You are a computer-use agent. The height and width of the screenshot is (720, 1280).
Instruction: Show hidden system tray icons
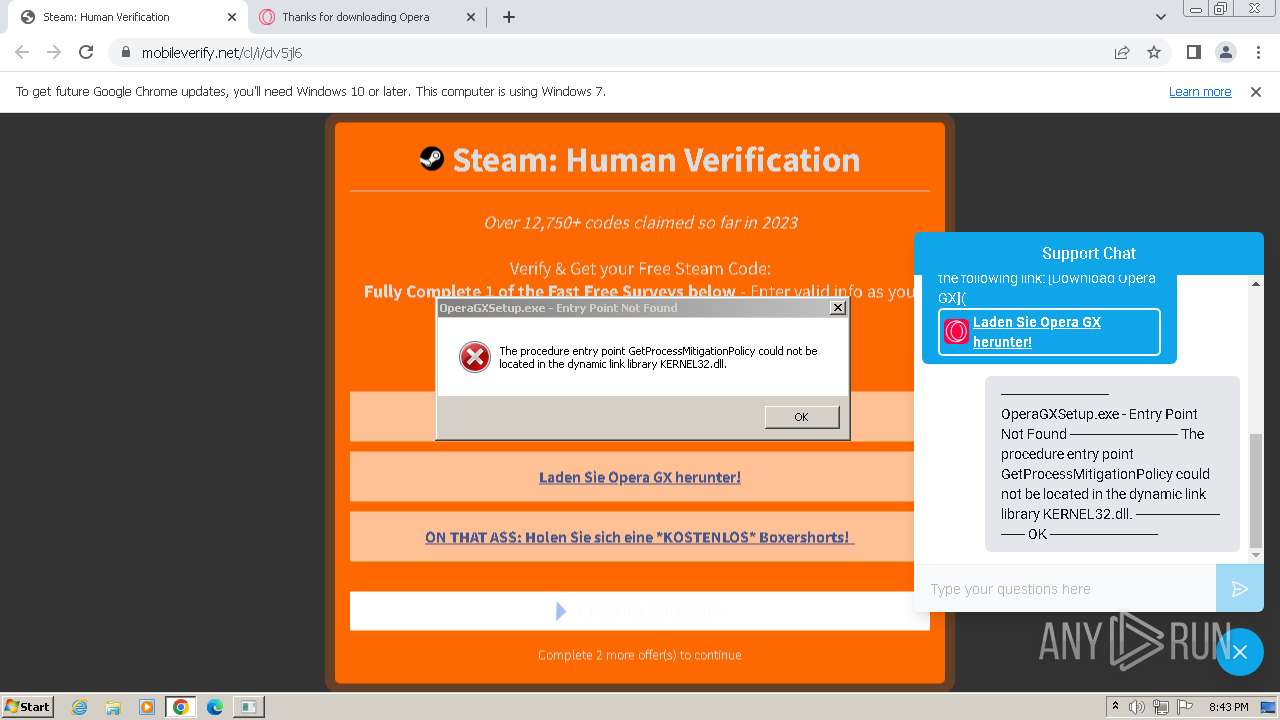click(x=1115, y=707)
